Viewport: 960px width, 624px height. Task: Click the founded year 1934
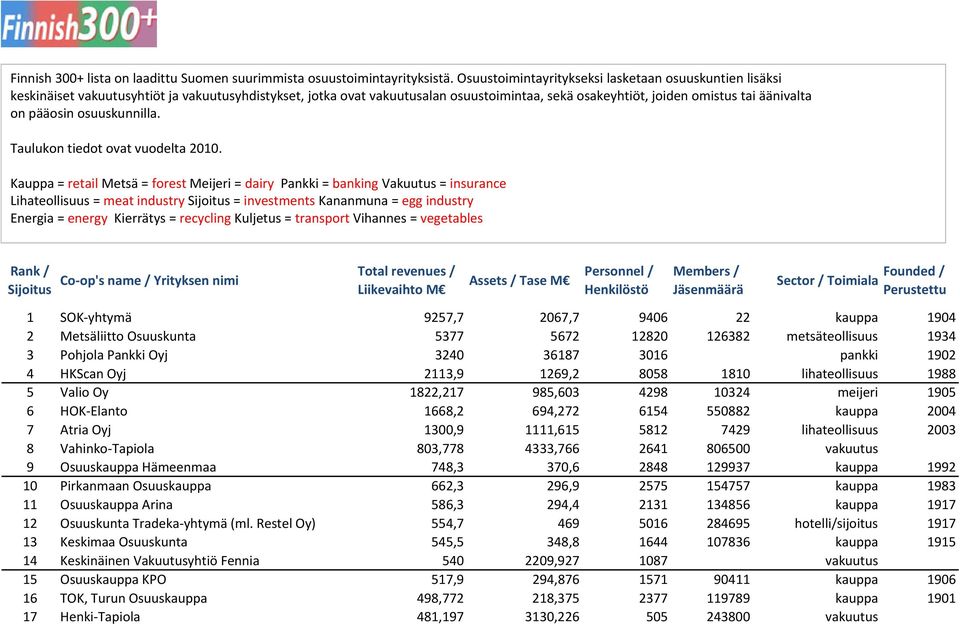click(x=941, y=336)
